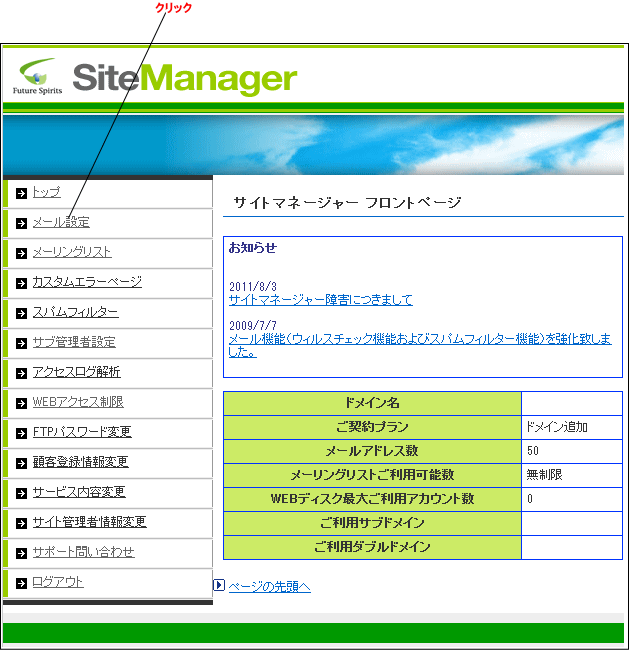Click the Future Spirits logo
The height and width of the screenshot is (650, 629).
37,77
